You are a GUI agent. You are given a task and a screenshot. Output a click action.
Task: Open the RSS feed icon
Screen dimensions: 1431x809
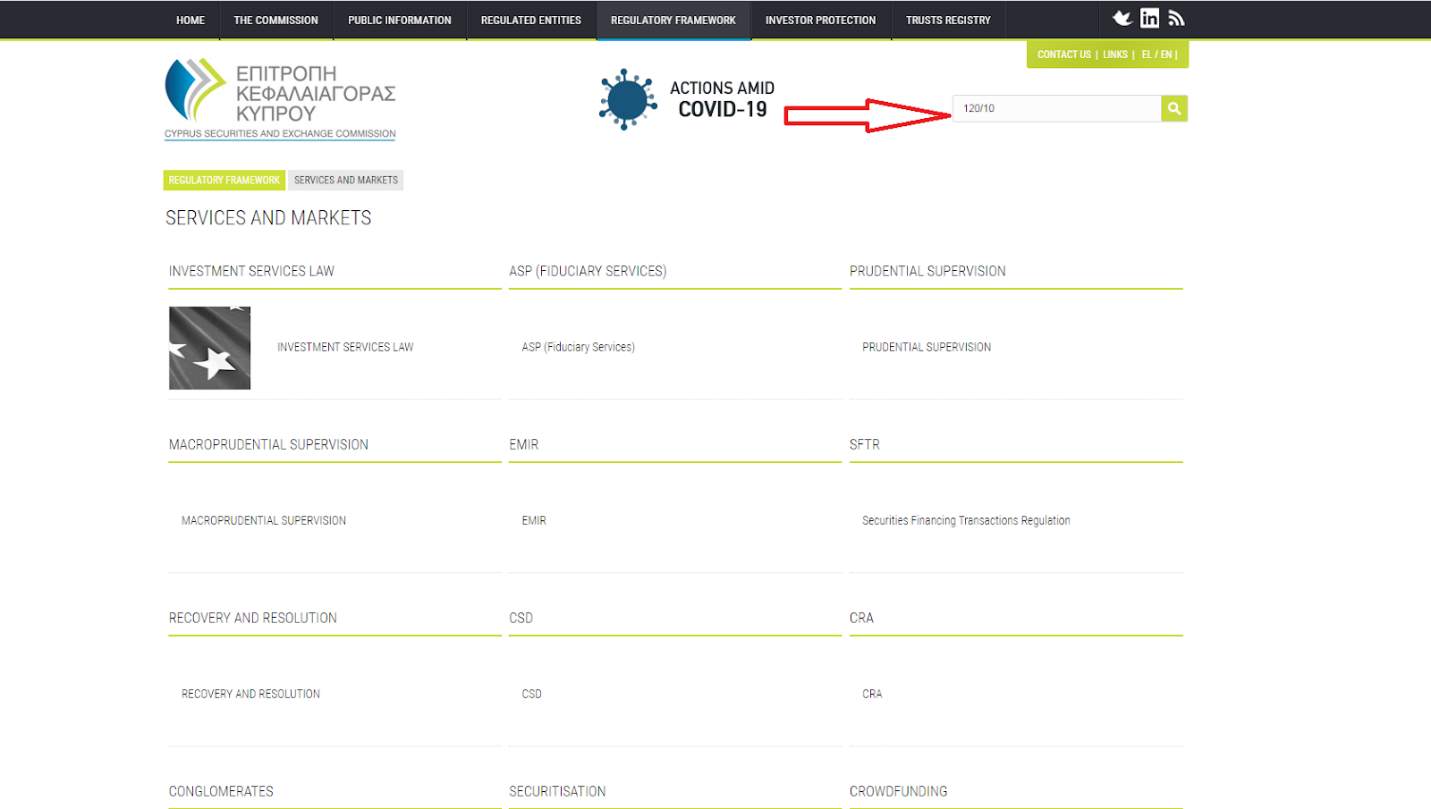click(x=1176, y=18)
